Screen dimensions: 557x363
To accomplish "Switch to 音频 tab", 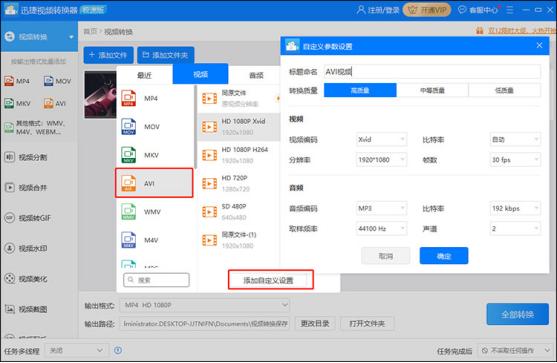I will (256, 75).
